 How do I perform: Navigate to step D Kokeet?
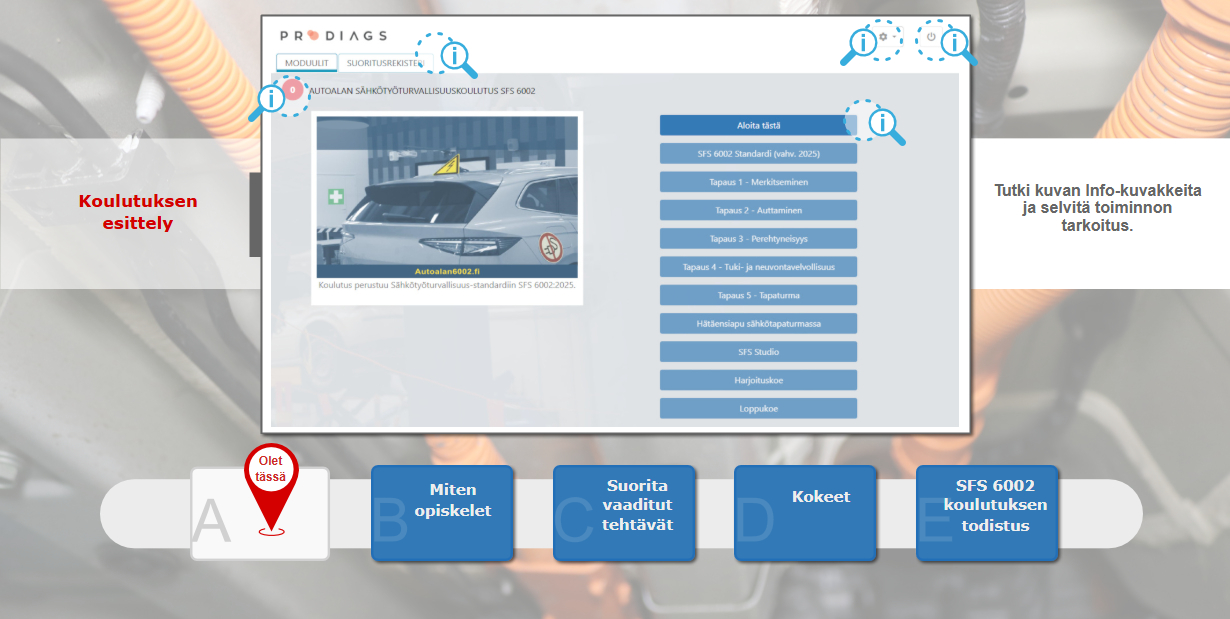coord(805,513)
